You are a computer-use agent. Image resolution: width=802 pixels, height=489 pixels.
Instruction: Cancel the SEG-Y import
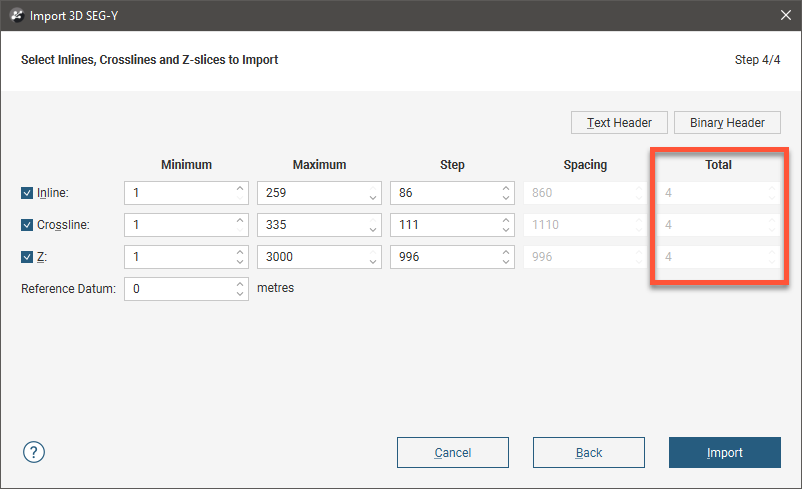pyautogui.click(x=452, y=453)
